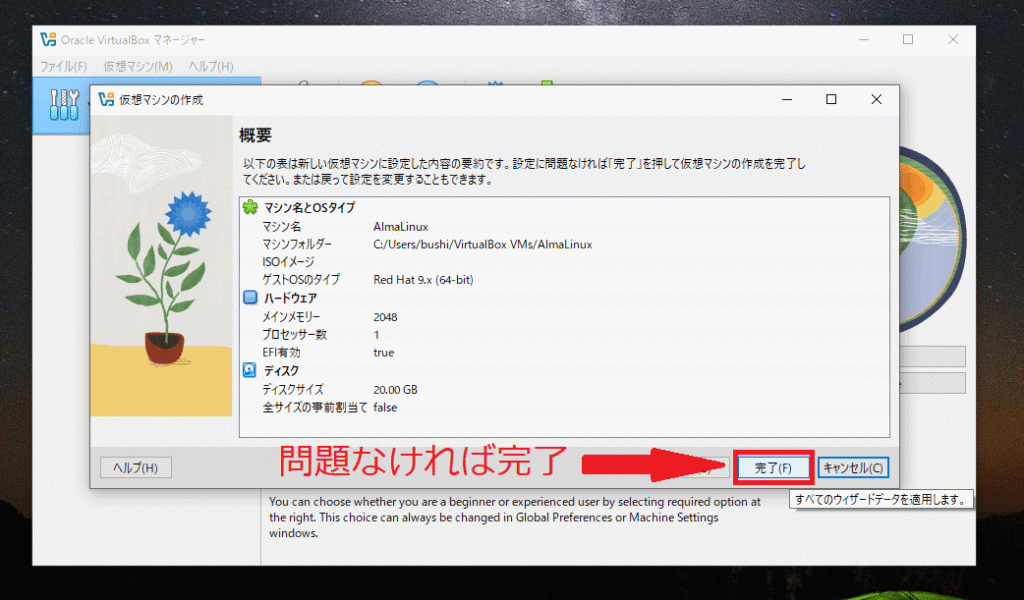The height and width of the screenshot is (600, 1024).
Task: Click the pre-allocation value false
Action: tap(385, 407)
